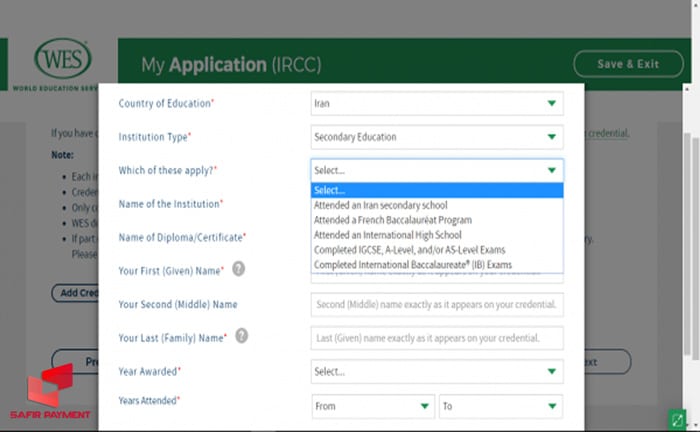Click help icon beside Last (Family) Name

point(241,337)
